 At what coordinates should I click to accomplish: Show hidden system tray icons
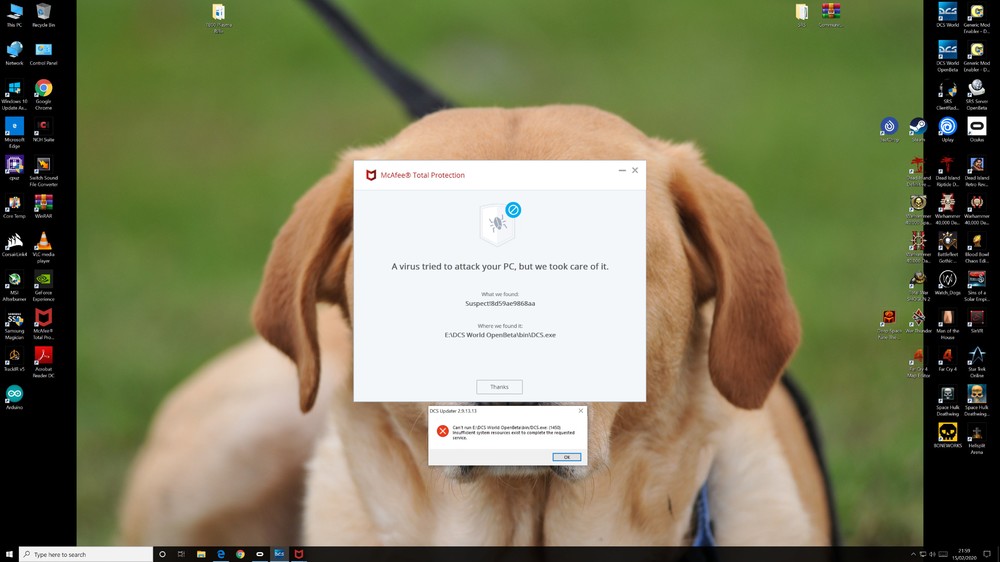pos(913,554)
